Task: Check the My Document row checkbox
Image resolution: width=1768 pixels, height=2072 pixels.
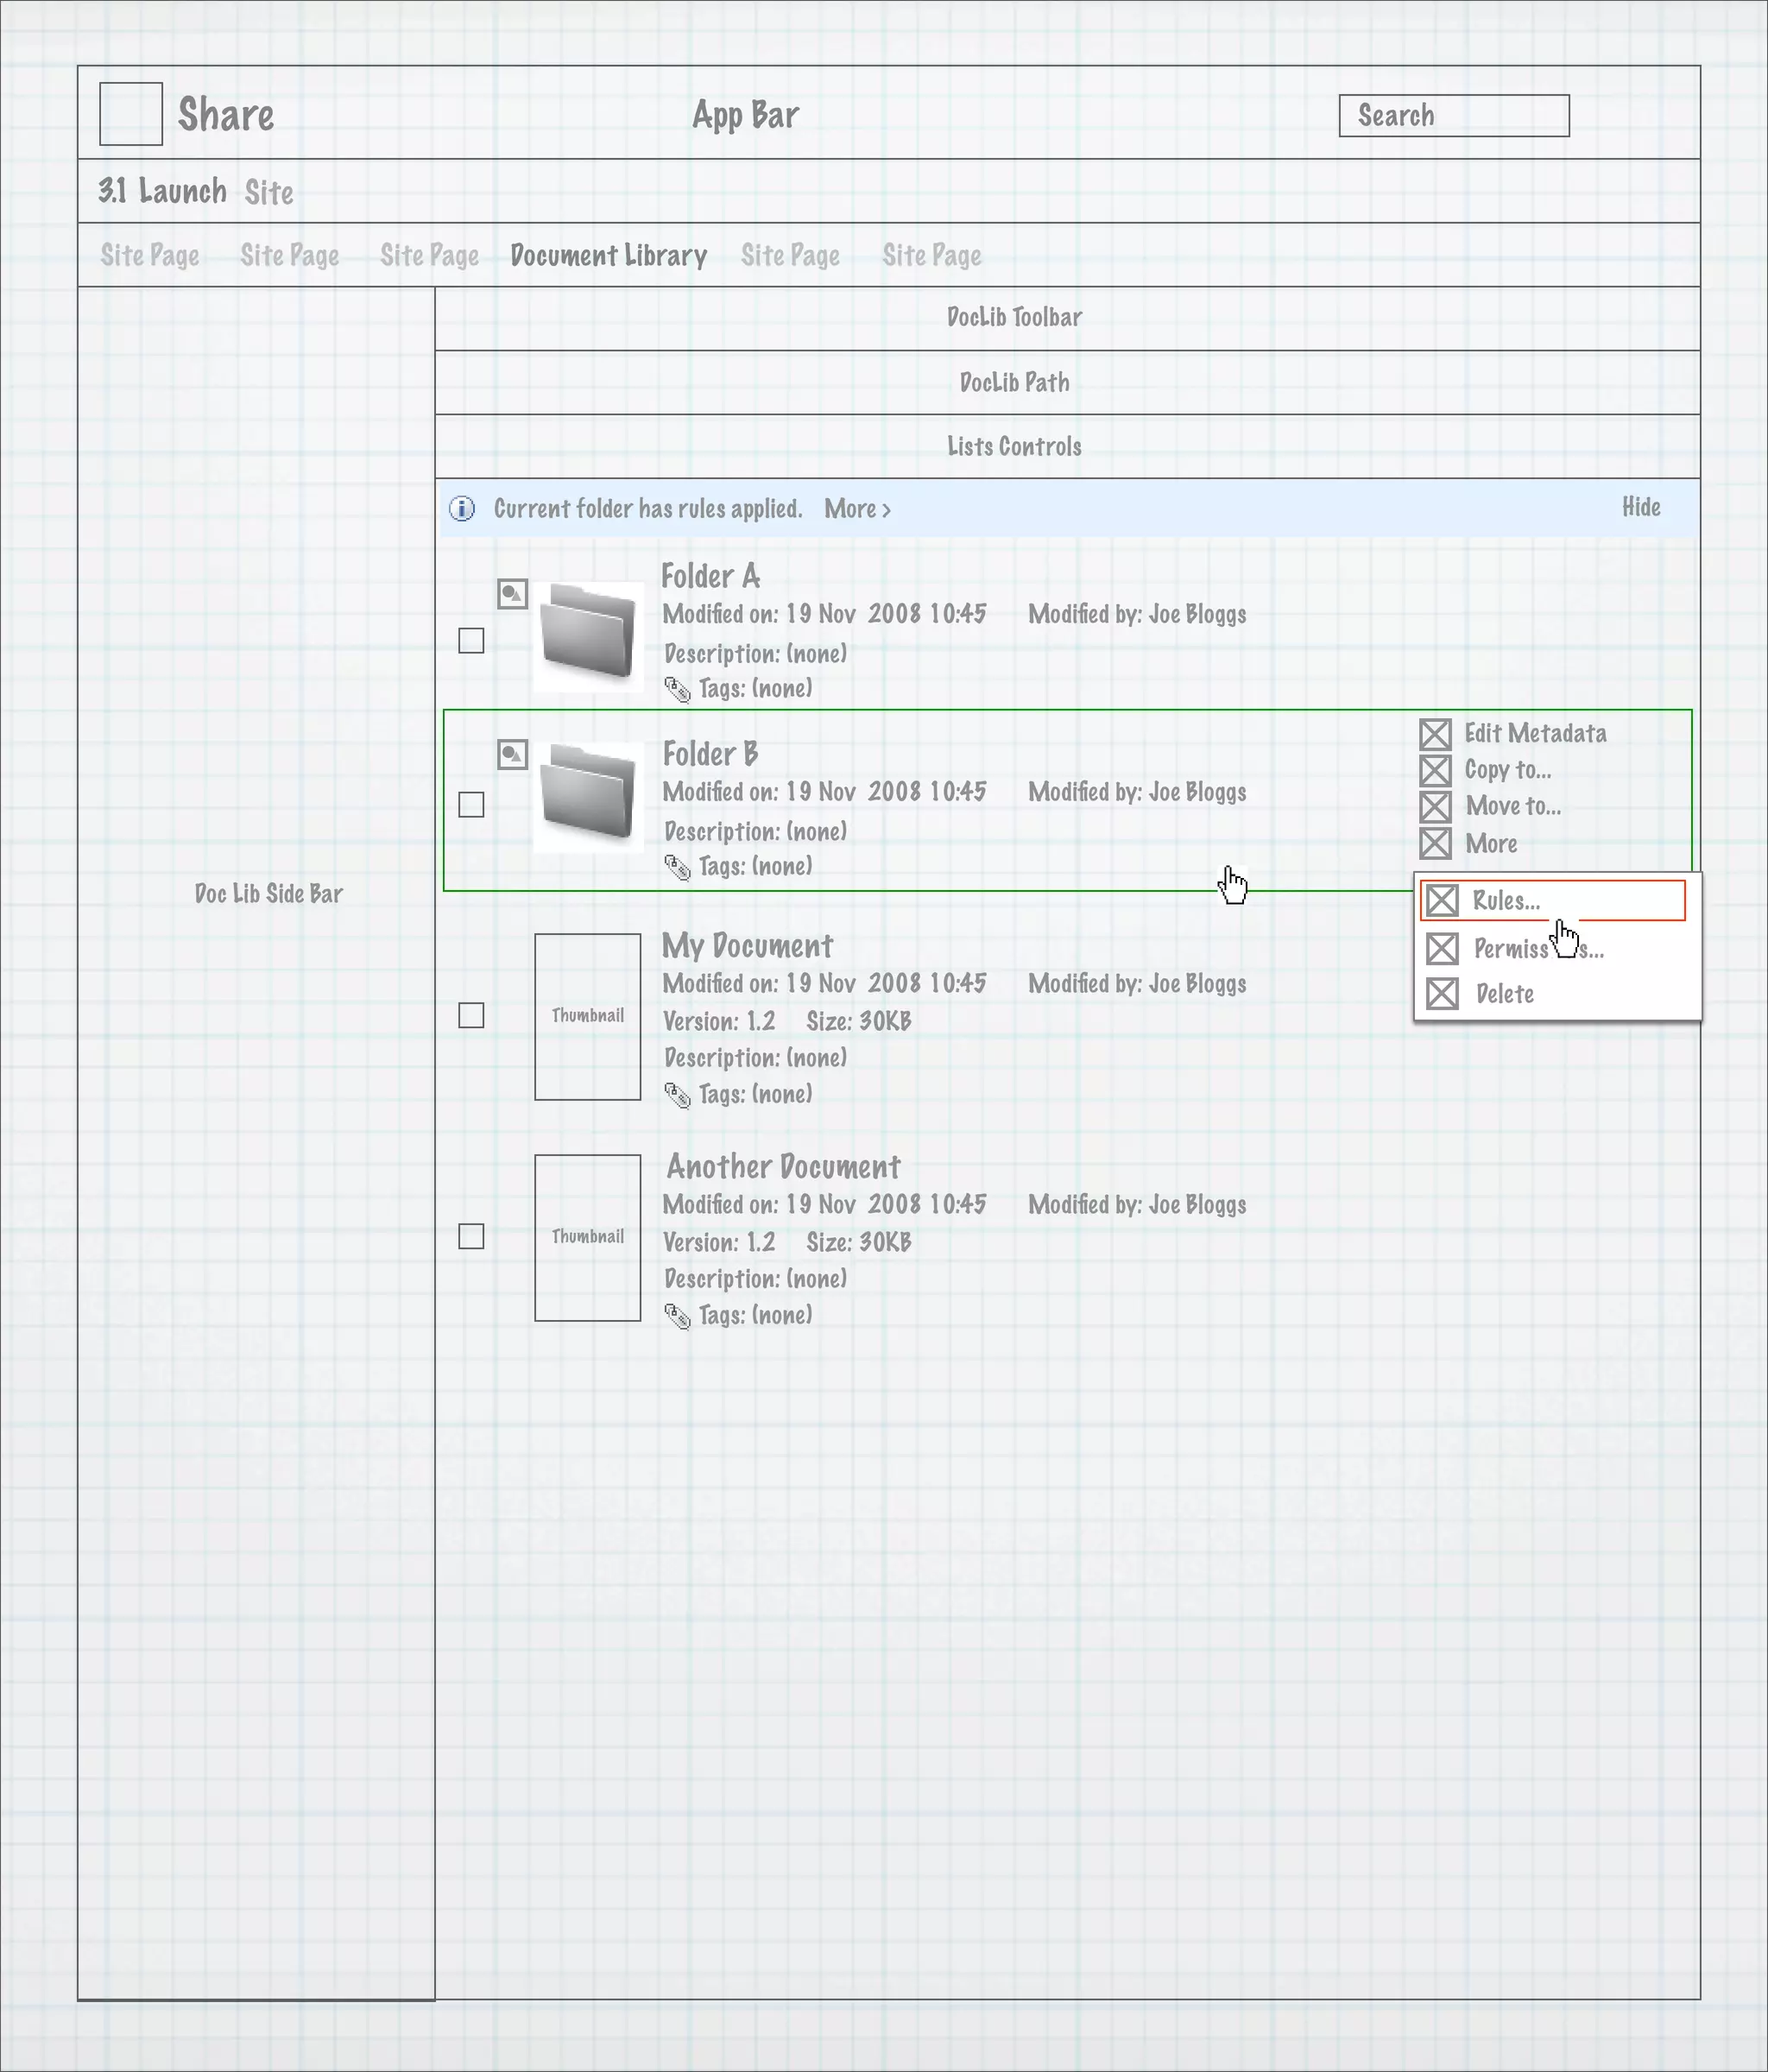Action: click(x=471, y=1015)
